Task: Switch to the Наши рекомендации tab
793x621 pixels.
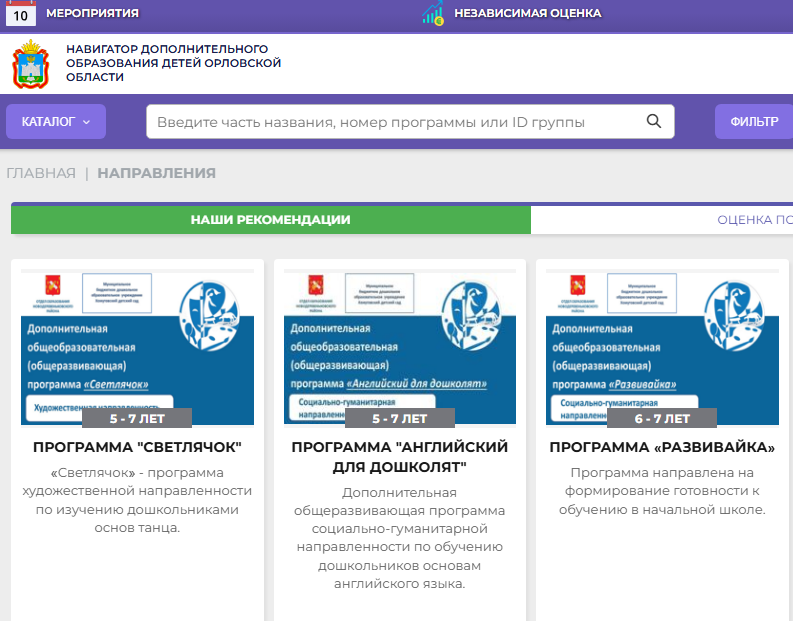Action: [270, 220]
